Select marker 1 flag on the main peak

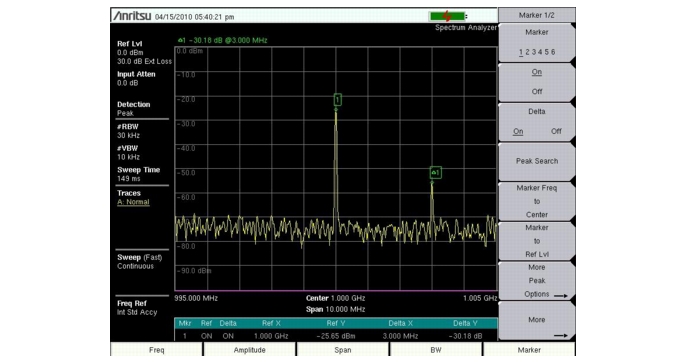click(337, 100)
